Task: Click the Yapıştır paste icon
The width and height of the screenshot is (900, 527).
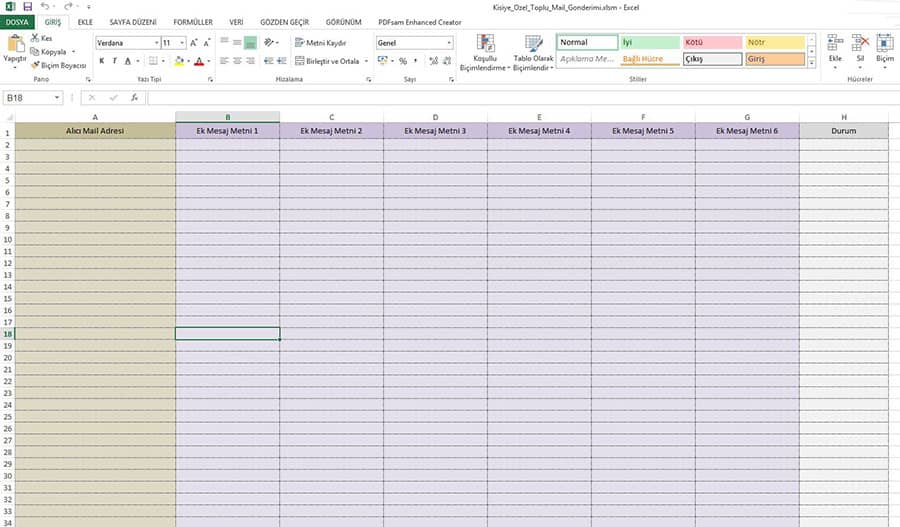Action: [x=15, y=45]
